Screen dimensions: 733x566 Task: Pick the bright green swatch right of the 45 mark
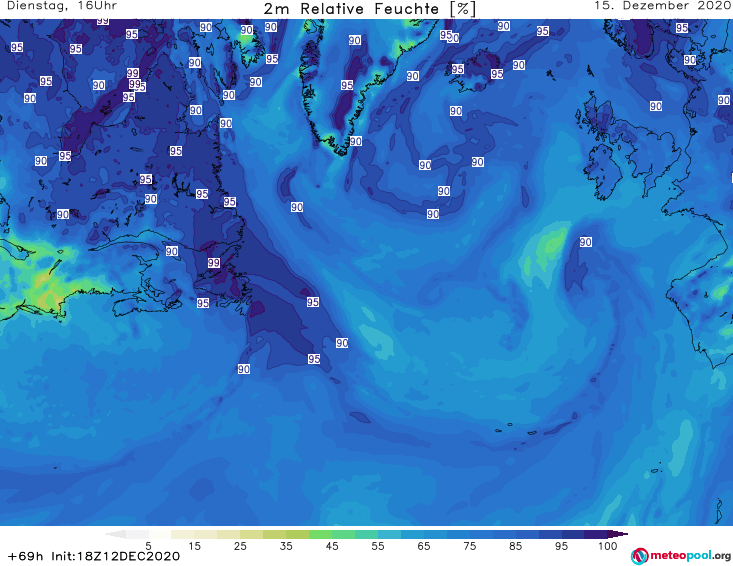click(x=343, y=534)
